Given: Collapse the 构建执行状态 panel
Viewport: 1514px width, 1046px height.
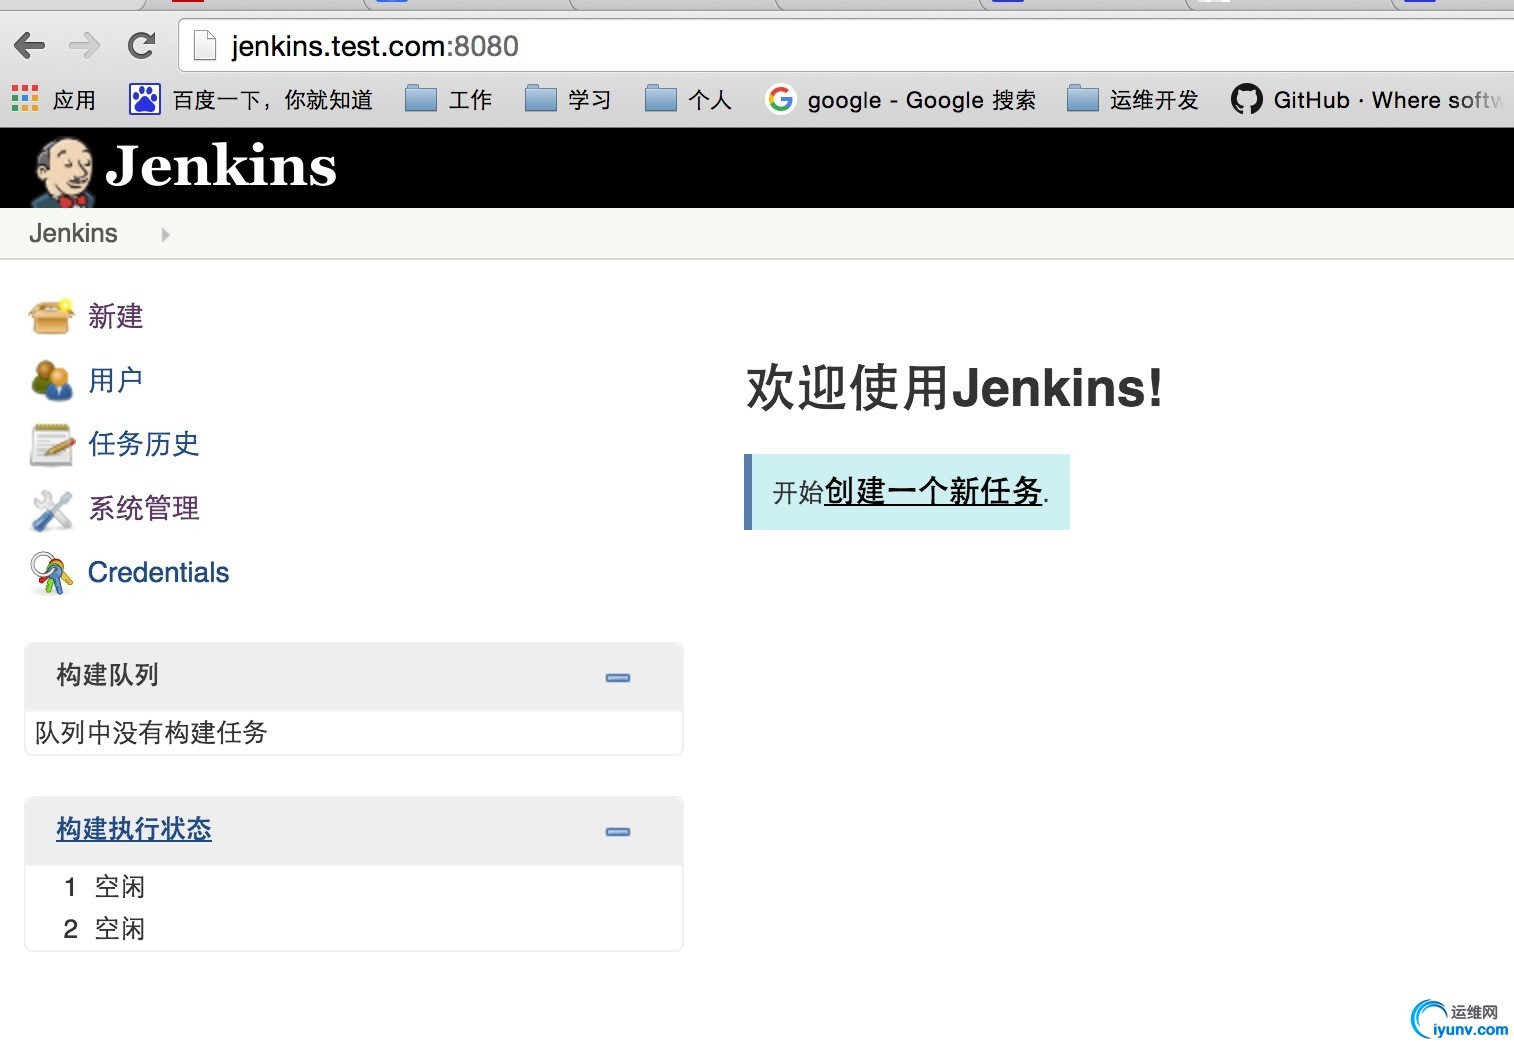Looking at the screenshot, I should pos(618,832).
